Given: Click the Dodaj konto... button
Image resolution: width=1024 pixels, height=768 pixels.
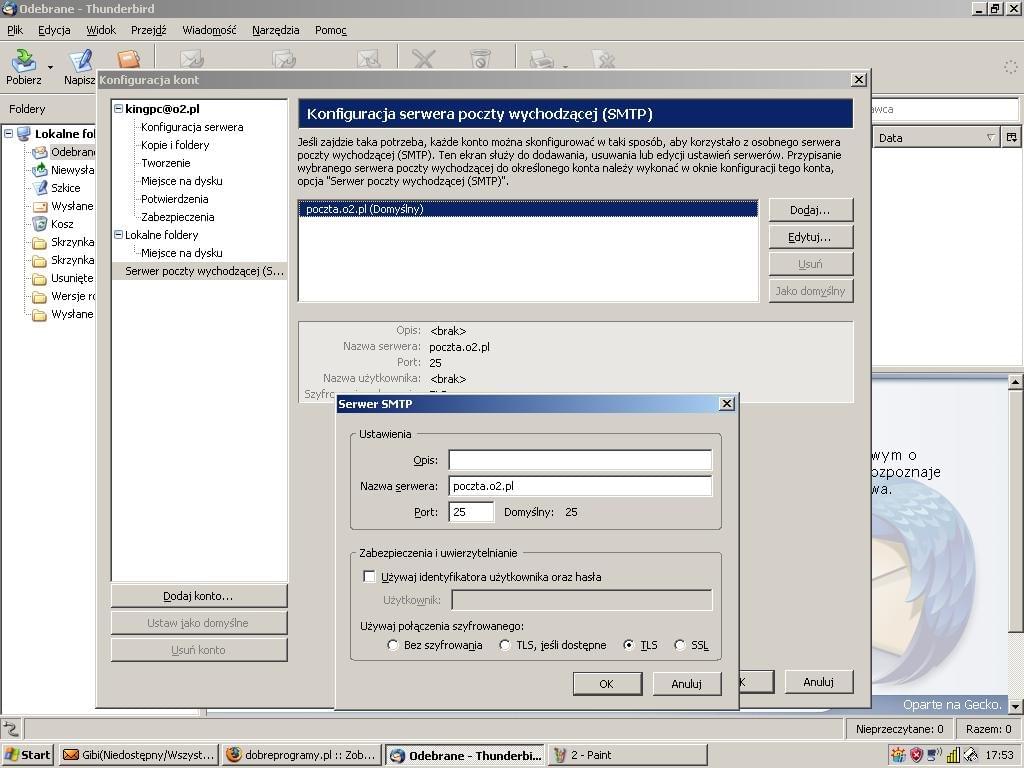Looking at the screenshot, I should [x=198, y=596].
